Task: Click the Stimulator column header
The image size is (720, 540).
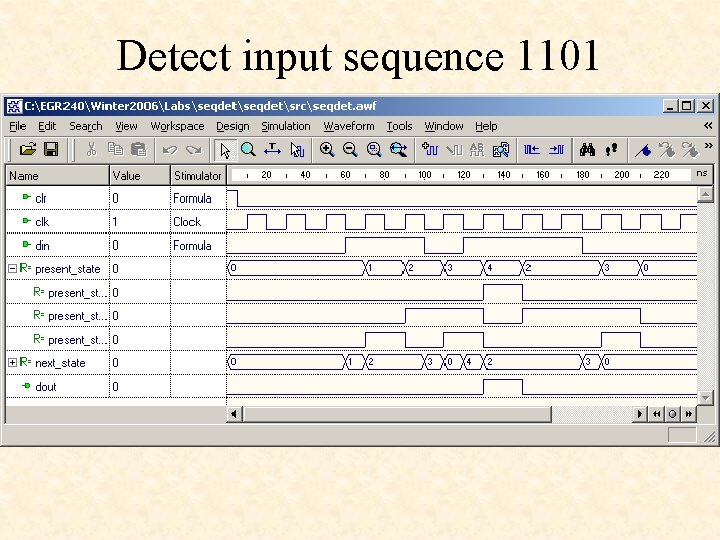Action: coord(198,175)
